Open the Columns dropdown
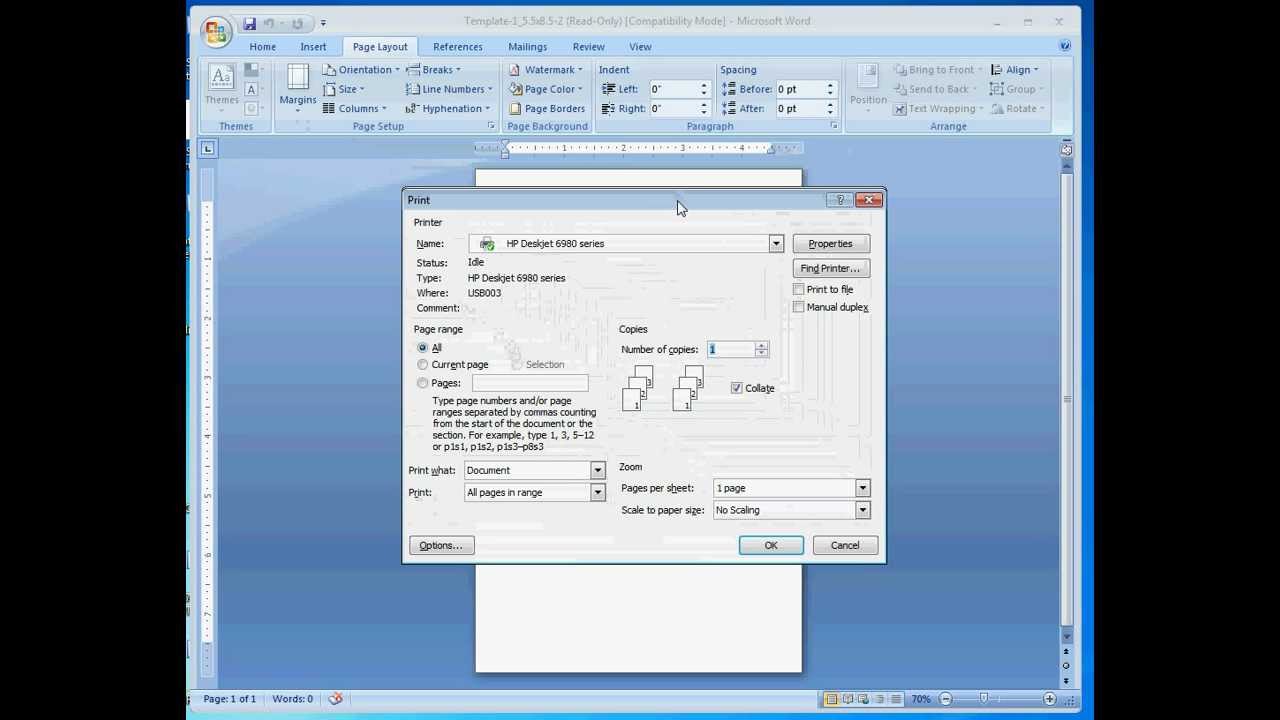The width and height of the screenshot is (1280, 720). [x=355, y=108]
